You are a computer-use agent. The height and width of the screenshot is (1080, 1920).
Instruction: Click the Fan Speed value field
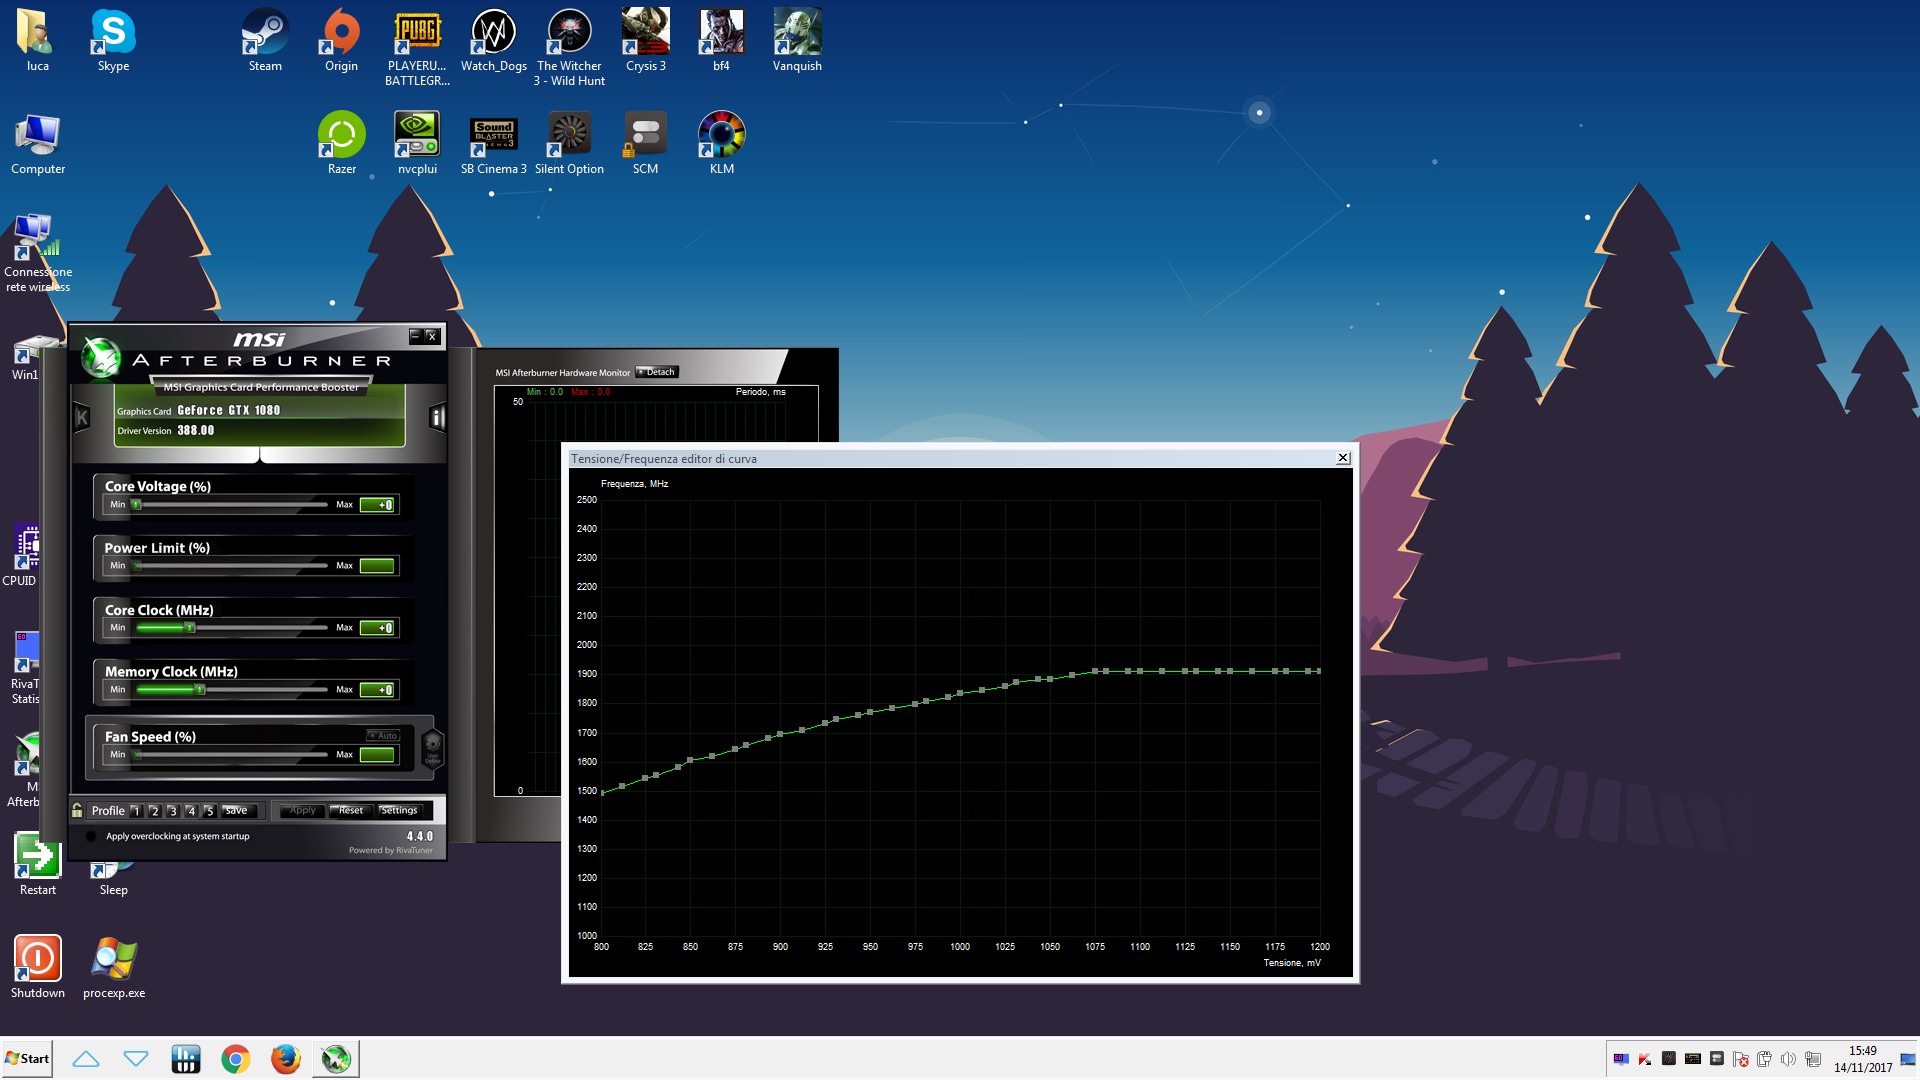tap(378, 755)
